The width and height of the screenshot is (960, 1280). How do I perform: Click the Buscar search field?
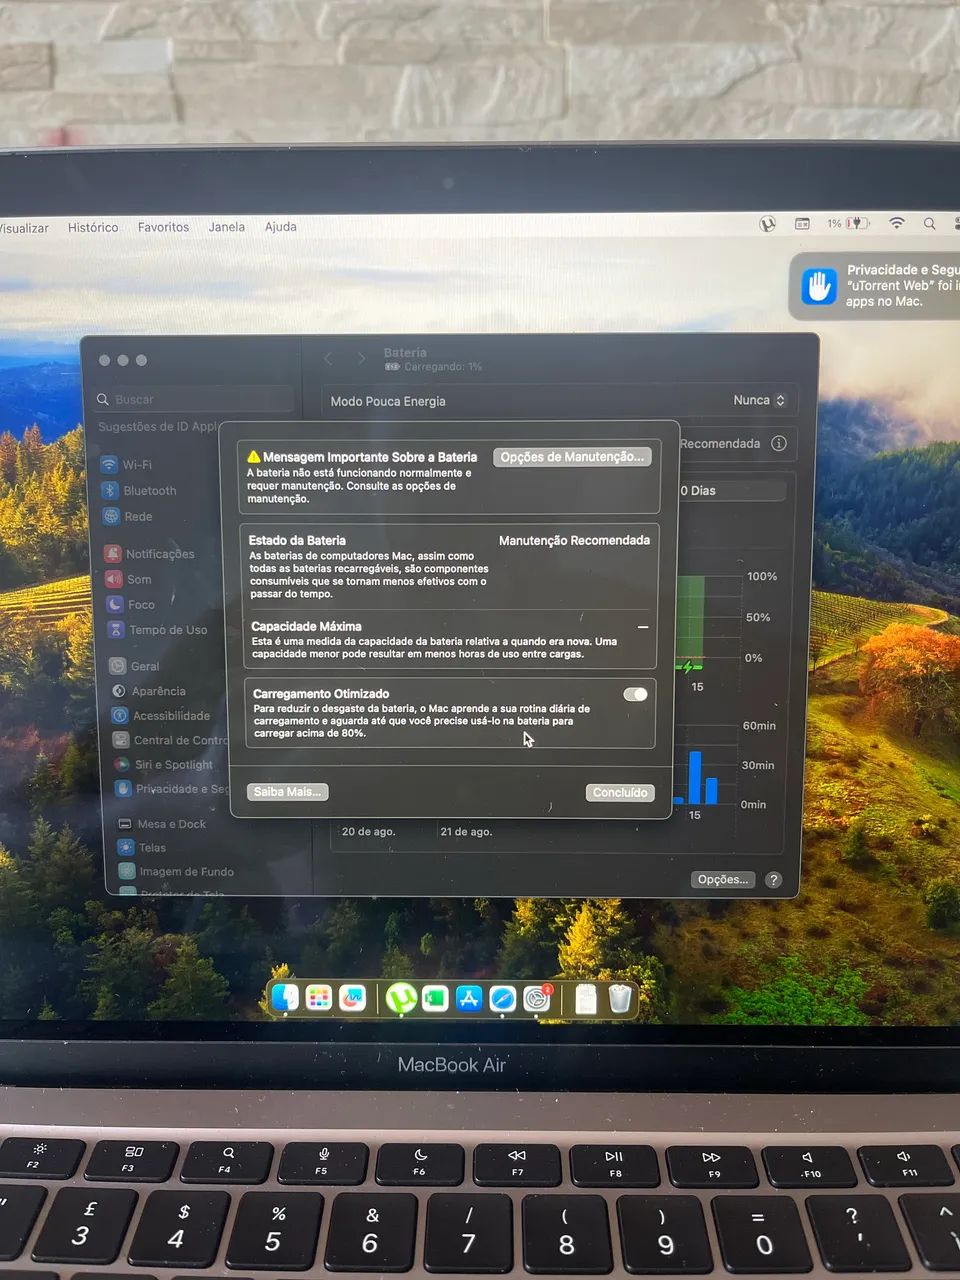194,399
